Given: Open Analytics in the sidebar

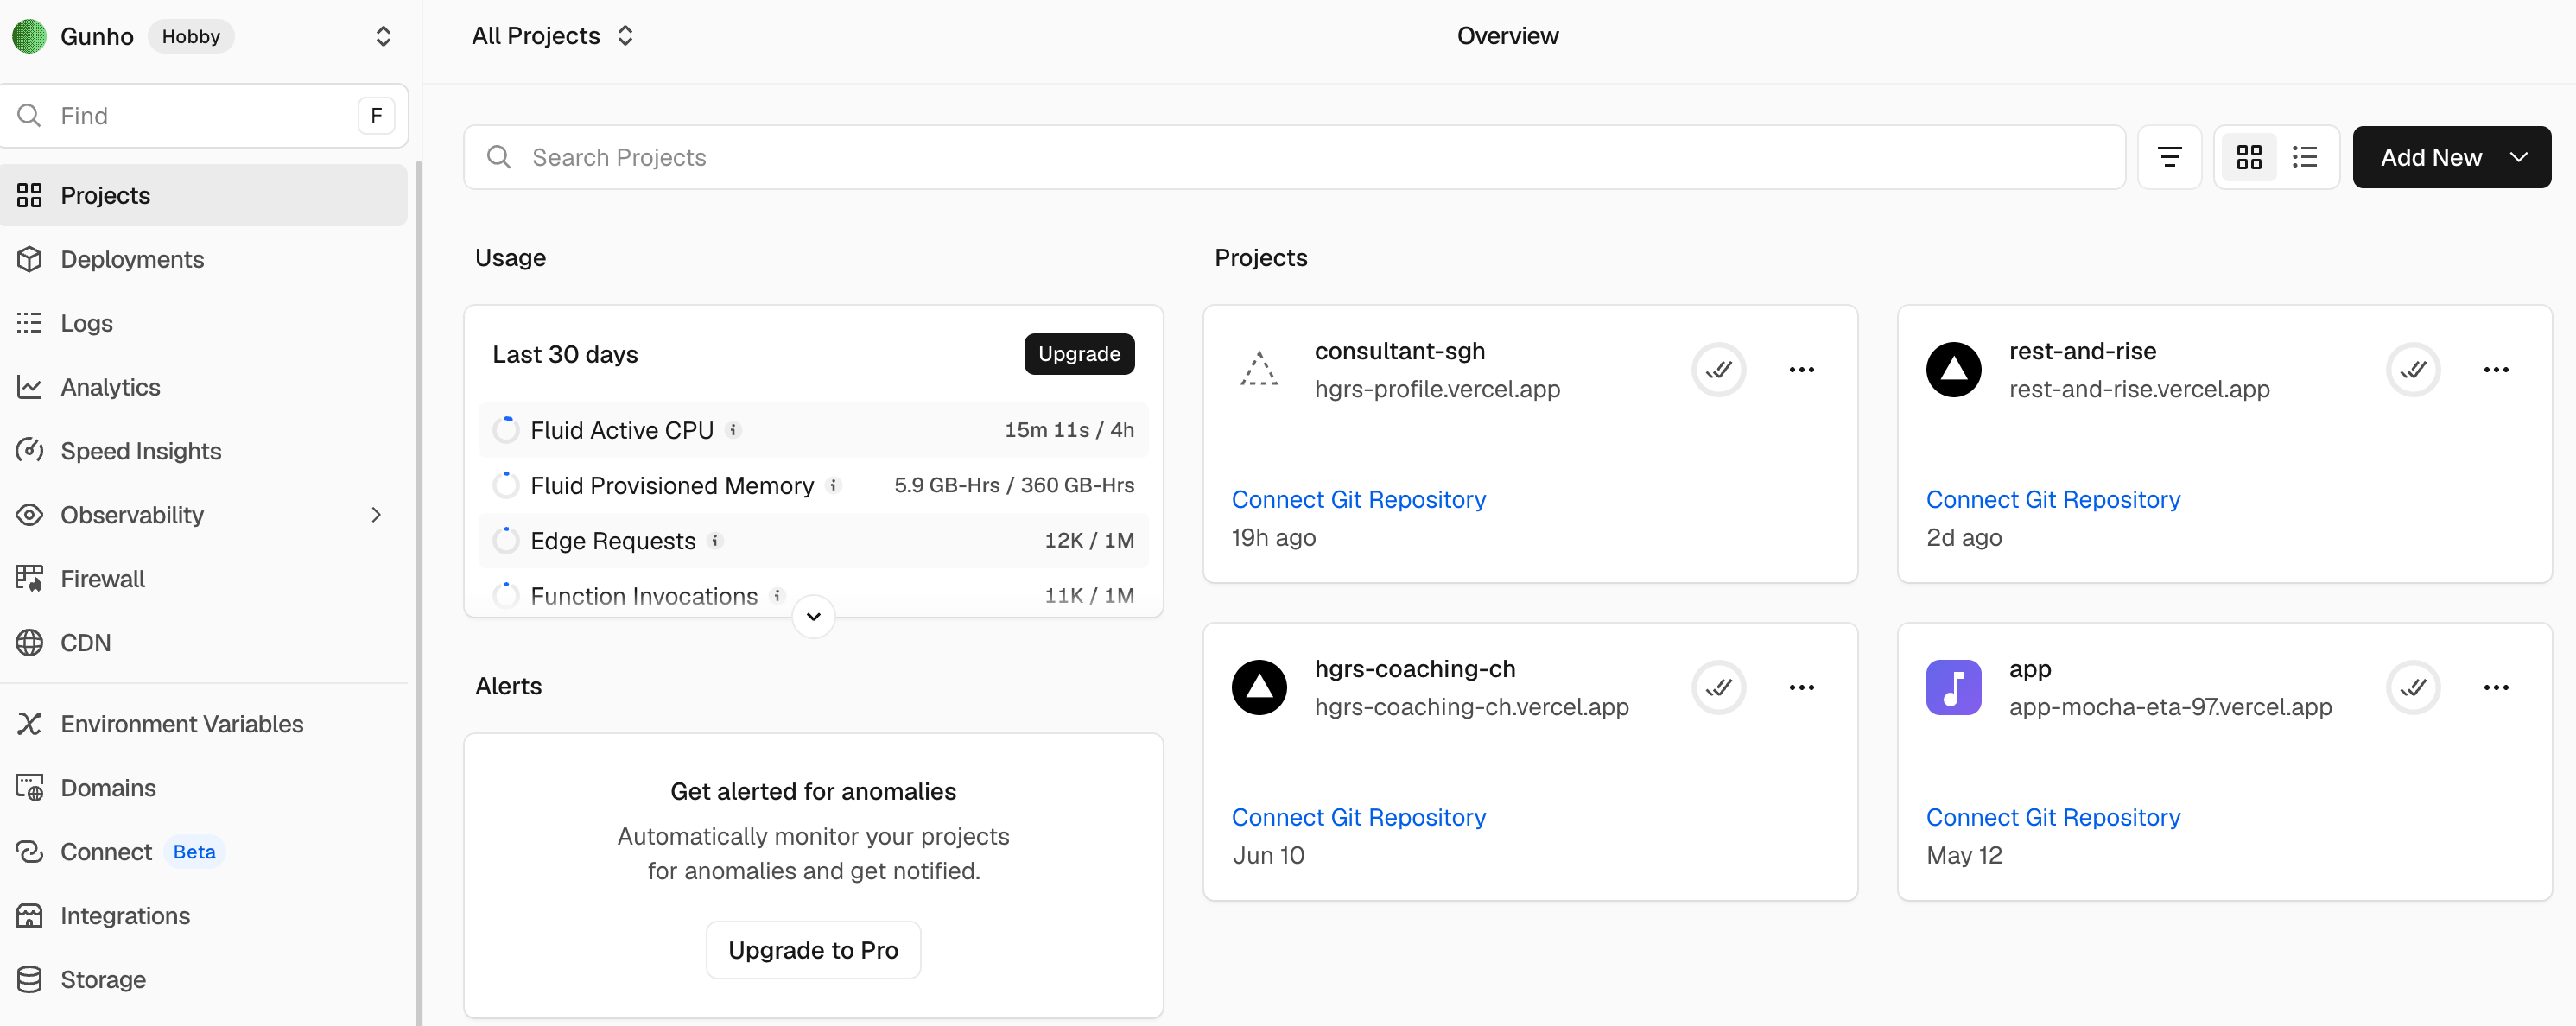Looking at the screenshot, I should (x=204, y=387).
